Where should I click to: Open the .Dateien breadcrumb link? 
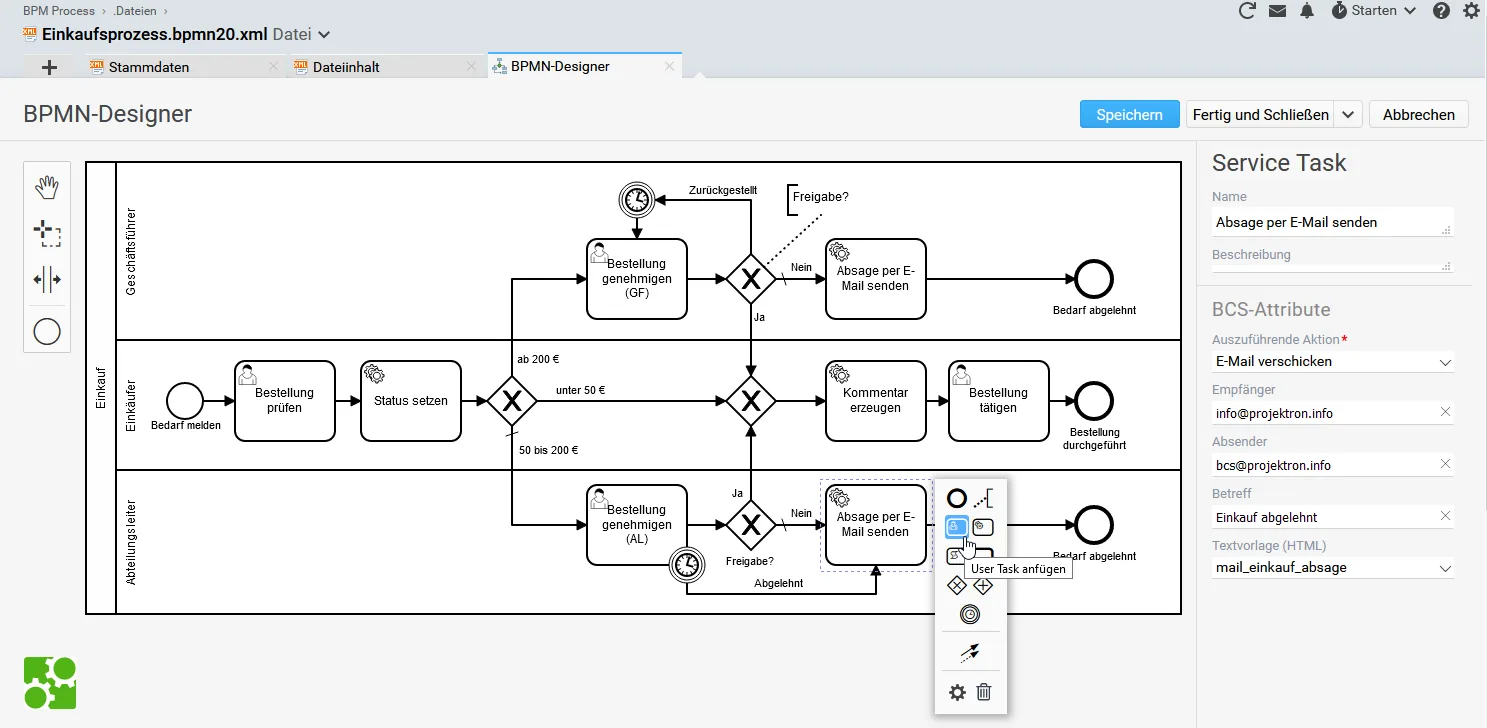point(135,11)
